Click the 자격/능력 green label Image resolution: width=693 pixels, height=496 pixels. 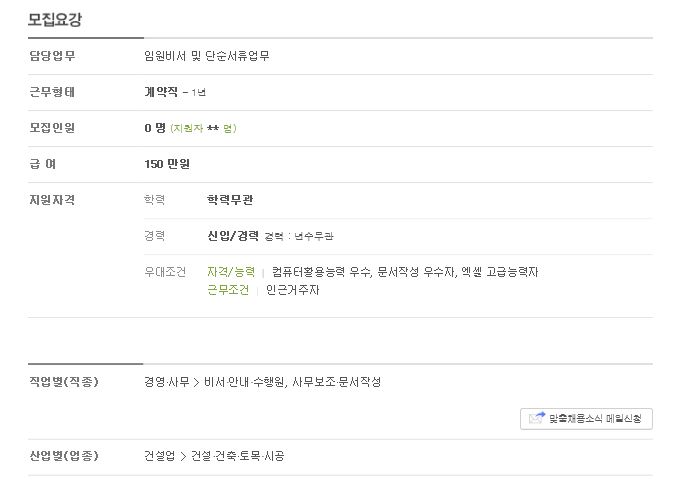[231, 271]
